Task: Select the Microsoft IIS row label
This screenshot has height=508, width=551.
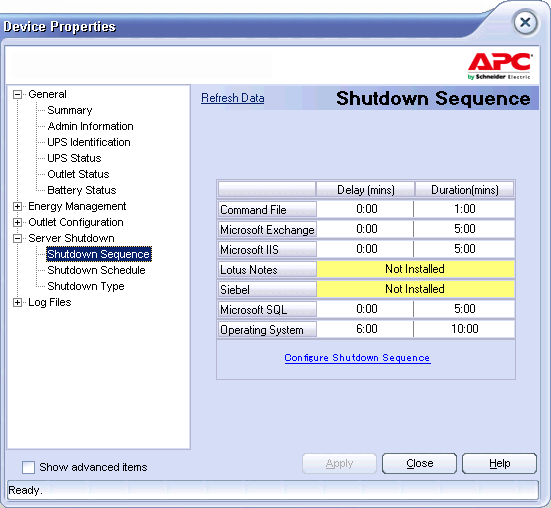Action: [267, 249]
